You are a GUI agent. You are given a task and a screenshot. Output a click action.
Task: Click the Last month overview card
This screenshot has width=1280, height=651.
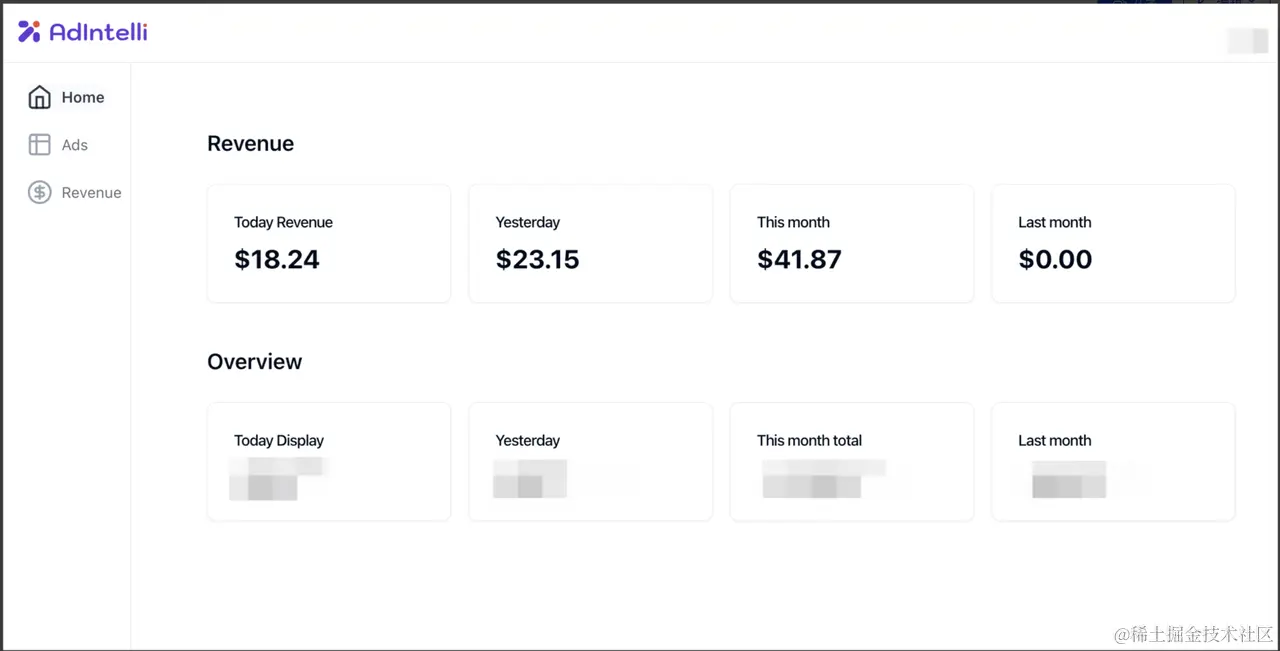pos(1113,461)
